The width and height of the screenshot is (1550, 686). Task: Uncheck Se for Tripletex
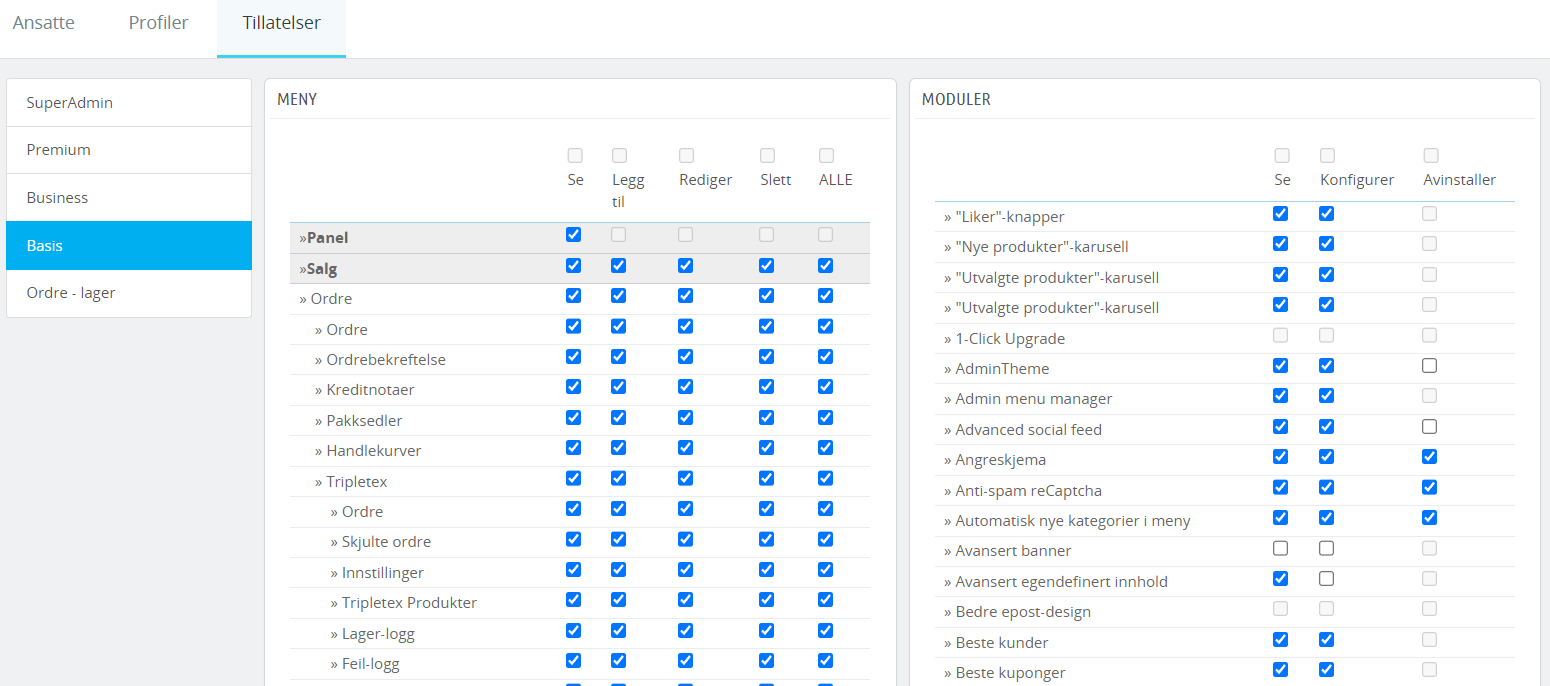pos(573,478)
